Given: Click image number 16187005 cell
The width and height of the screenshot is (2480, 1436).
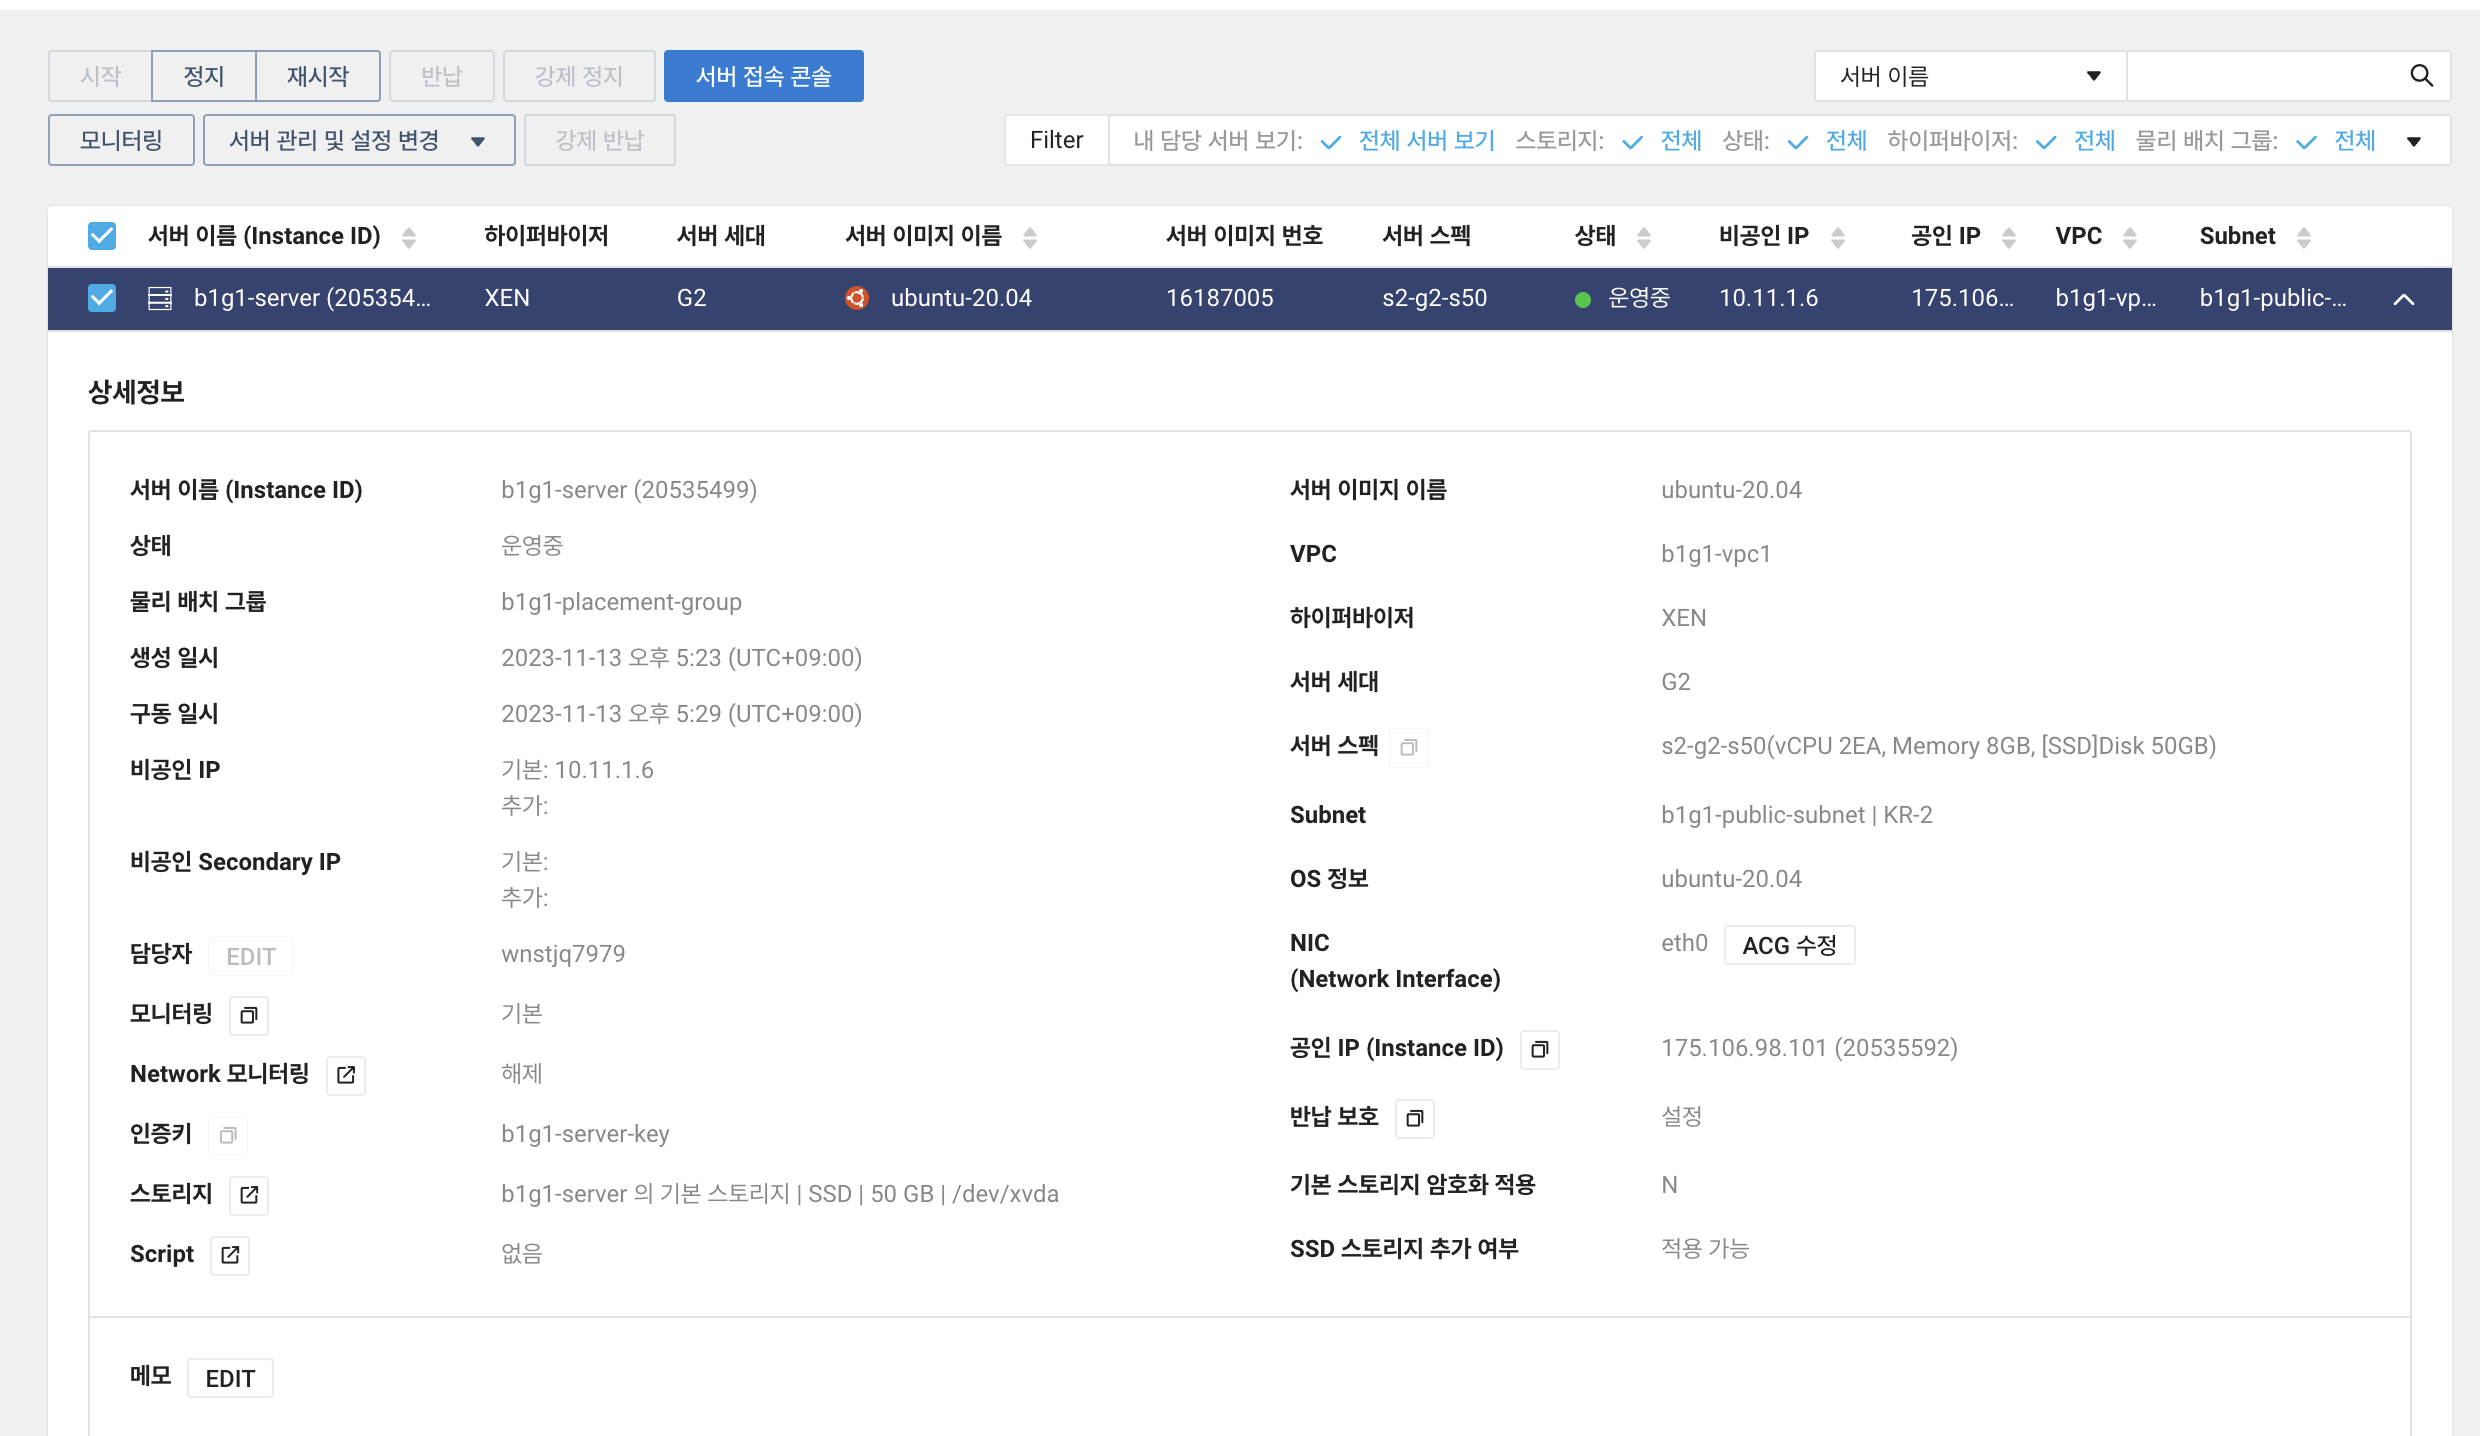Looking at the screenshot, I should tap(1220, 298).
